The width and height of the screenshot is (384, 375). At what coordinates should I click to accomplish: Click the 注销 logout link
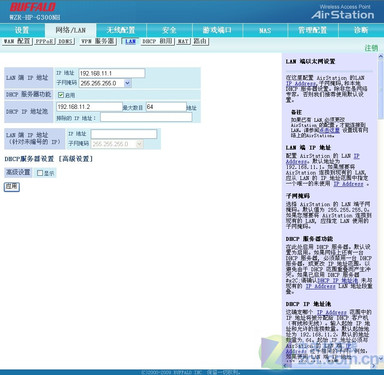coord(371,48)
